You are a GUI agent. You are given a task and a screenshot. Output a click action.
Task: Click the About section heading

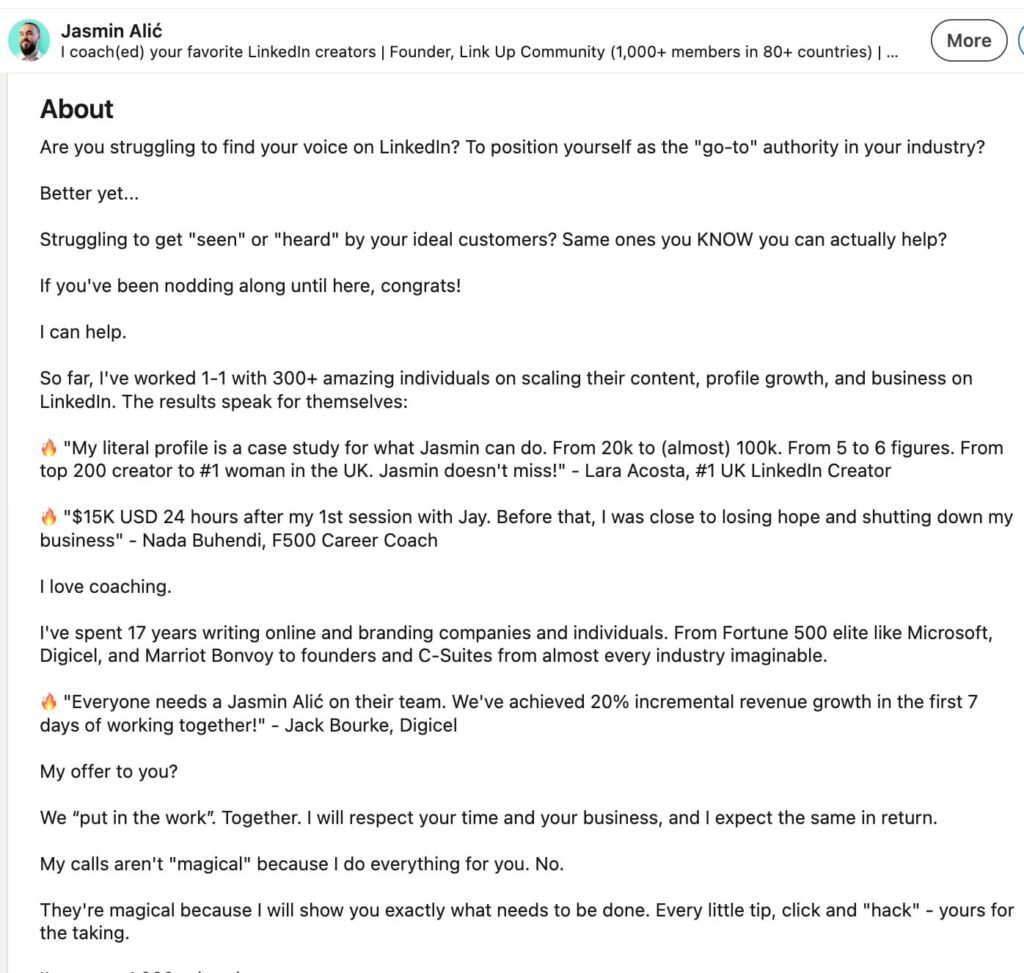coord(76,109)
